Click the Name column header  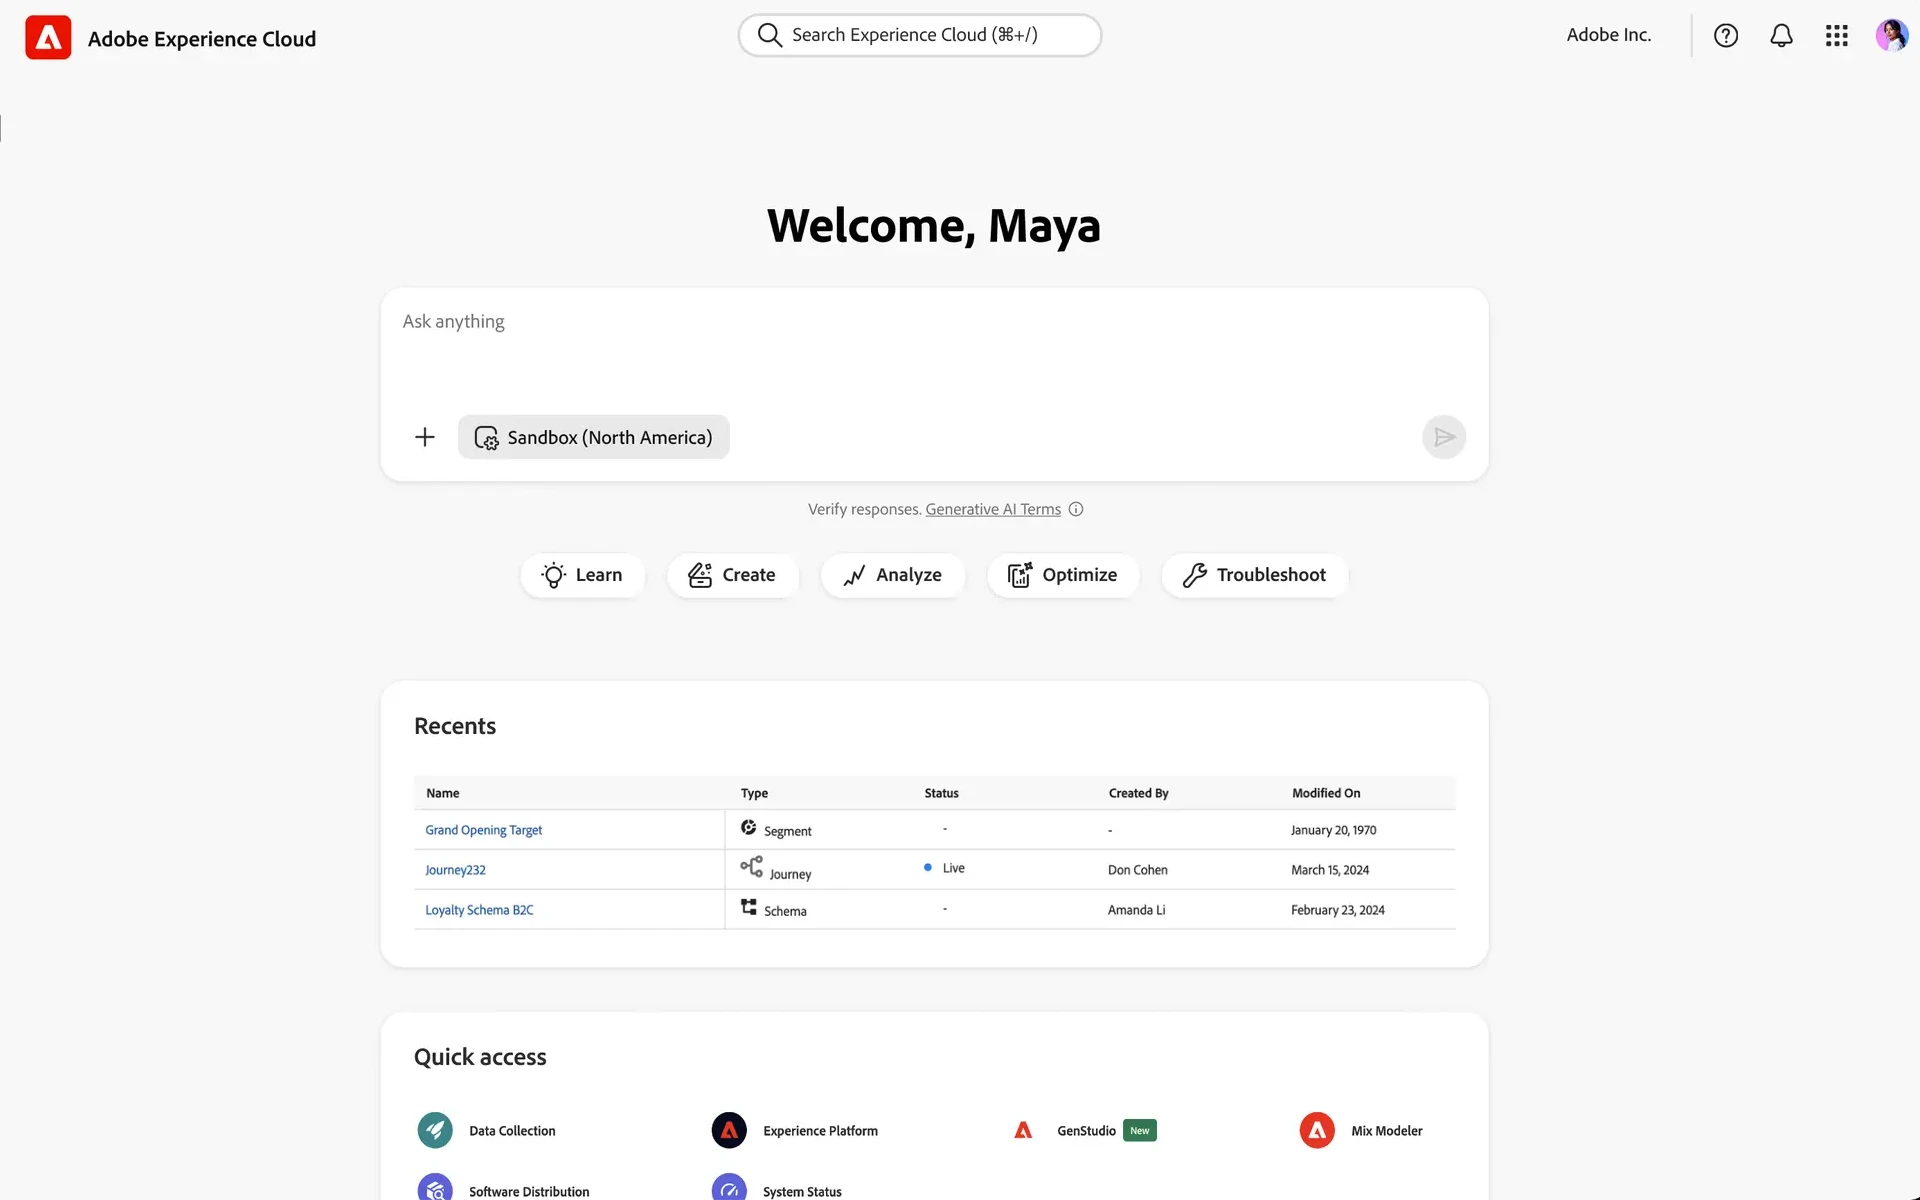pos(443,793)
